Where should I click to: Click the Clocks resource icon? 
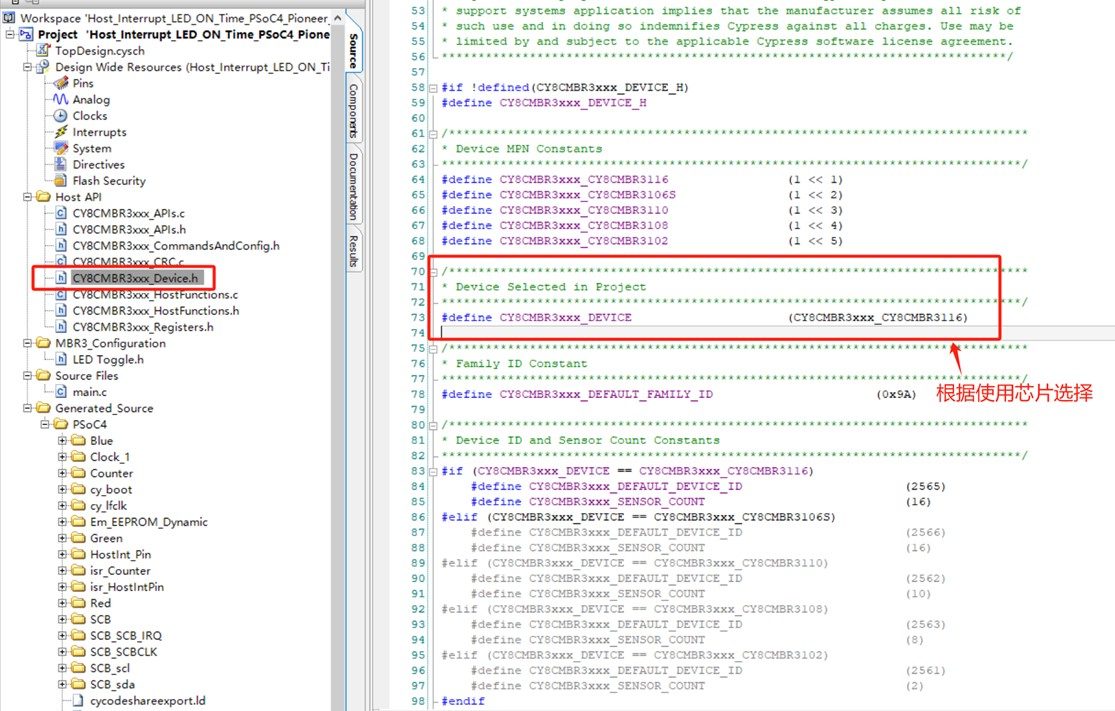(61, 116)
